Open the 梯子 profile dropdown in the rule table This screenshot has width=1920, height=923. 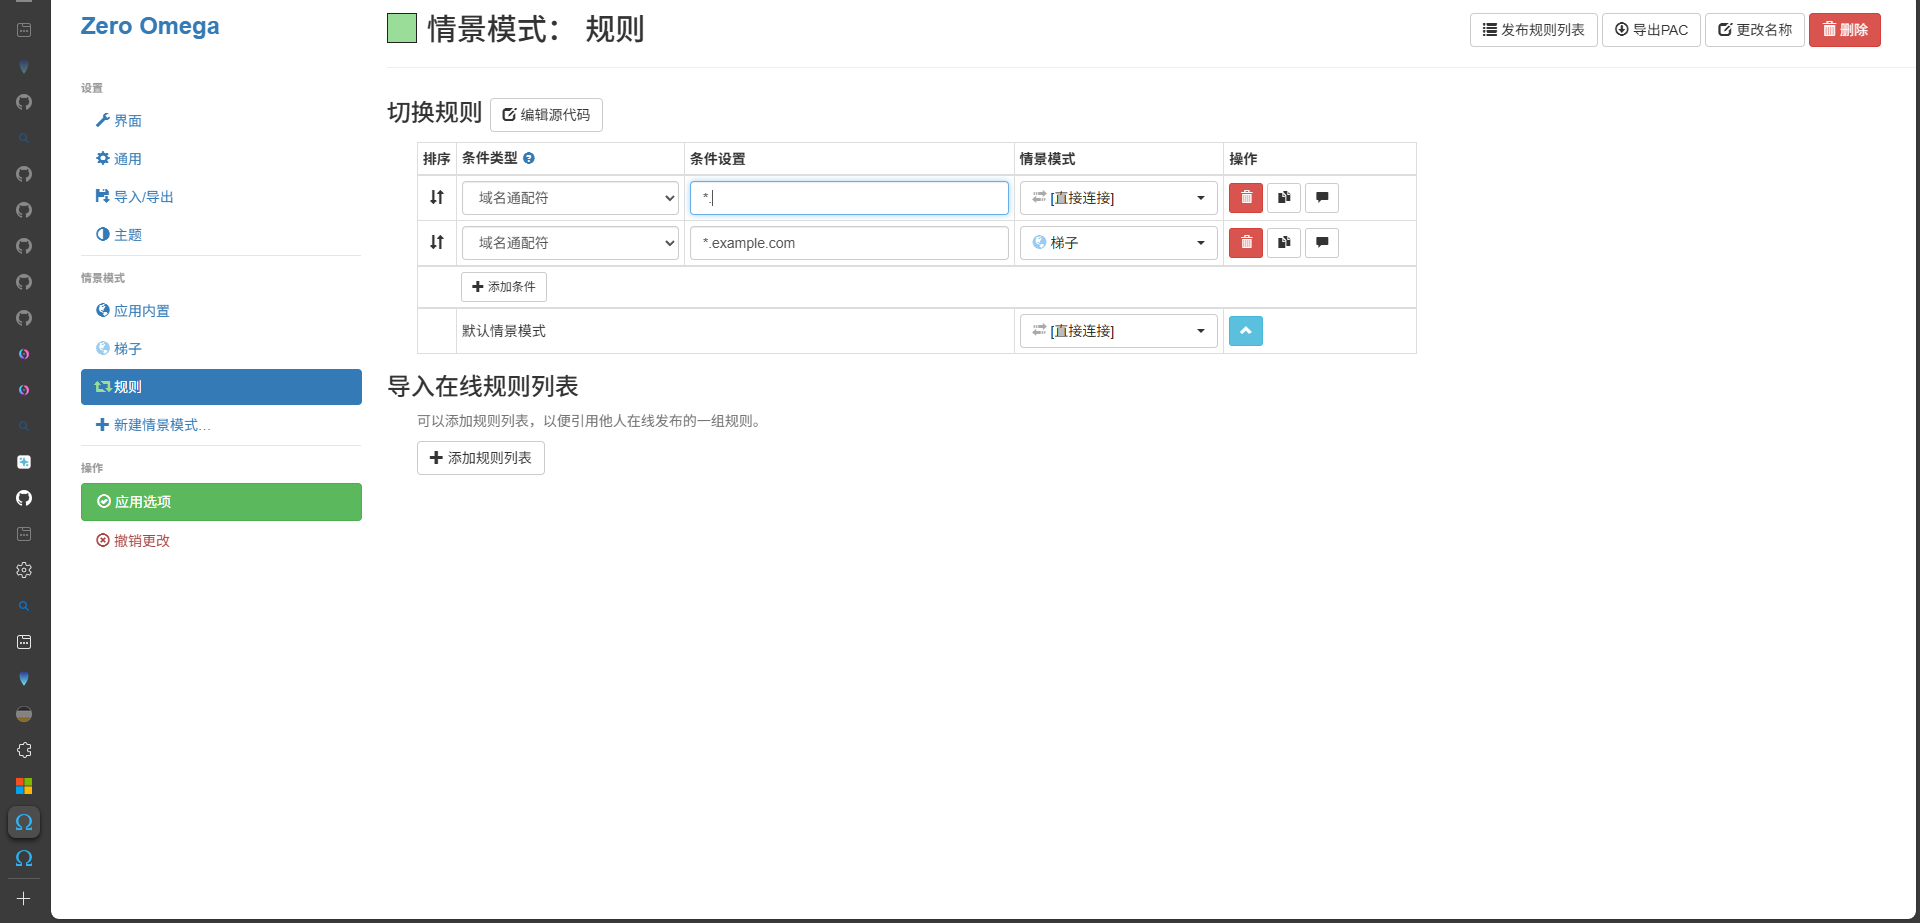coord(1118,243)
